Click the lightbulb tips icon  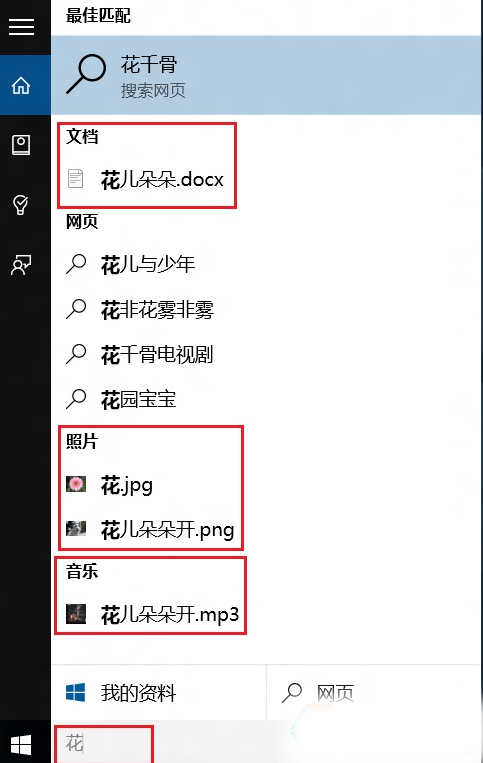pyautogui.click(x=20, y=205)
